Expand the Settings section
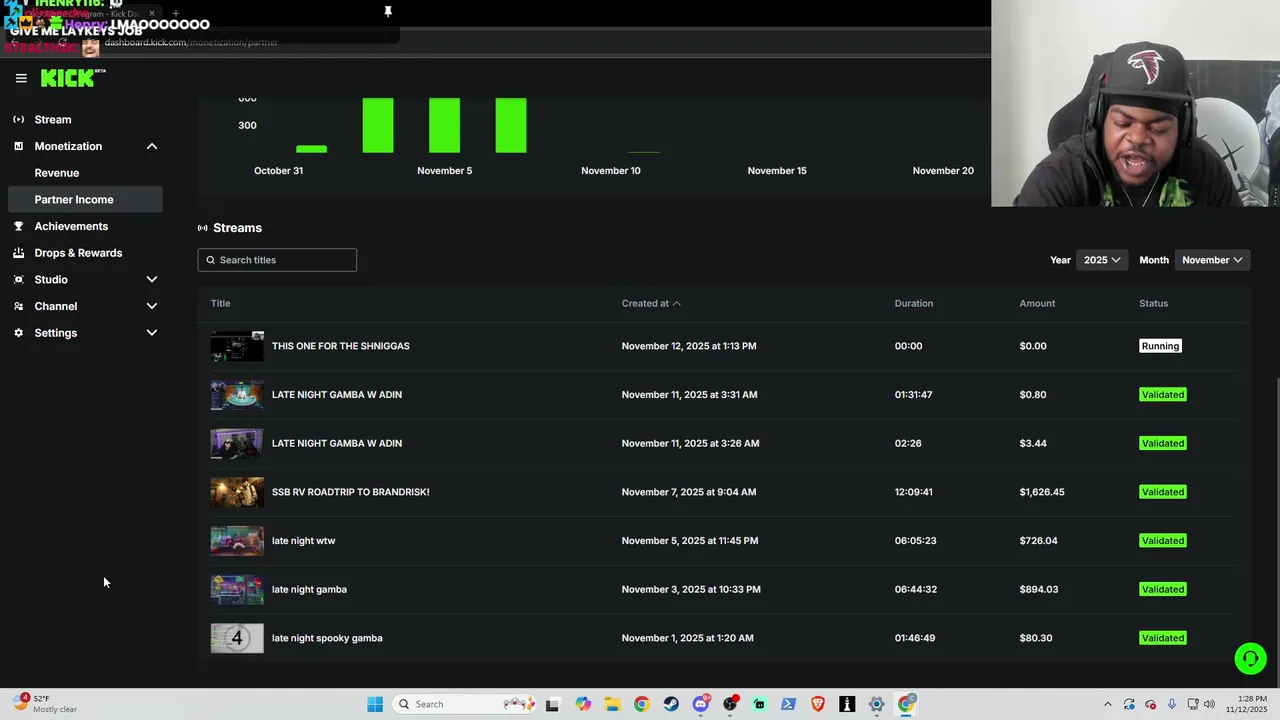The width and height of the screenshot is (1280, 720). (152, 333)
